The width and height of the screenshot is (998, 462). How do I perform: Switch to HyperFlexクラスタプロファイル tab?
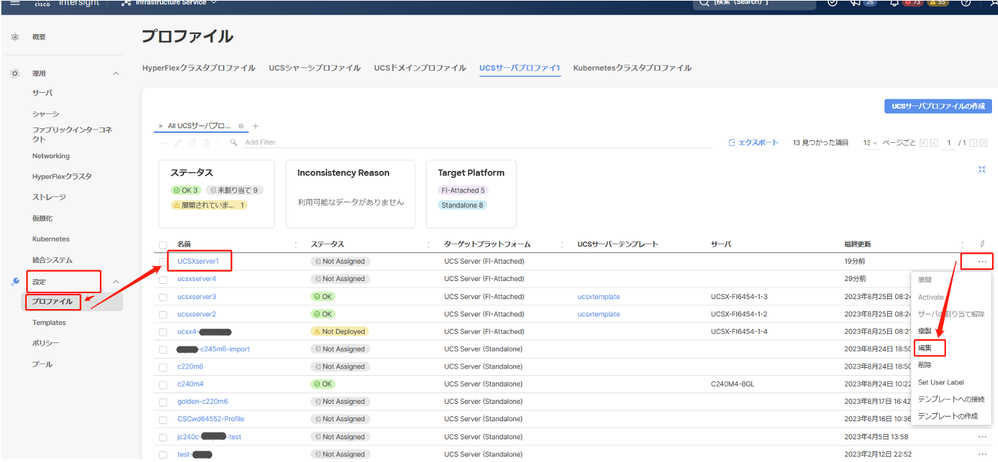tap(199, 68)
